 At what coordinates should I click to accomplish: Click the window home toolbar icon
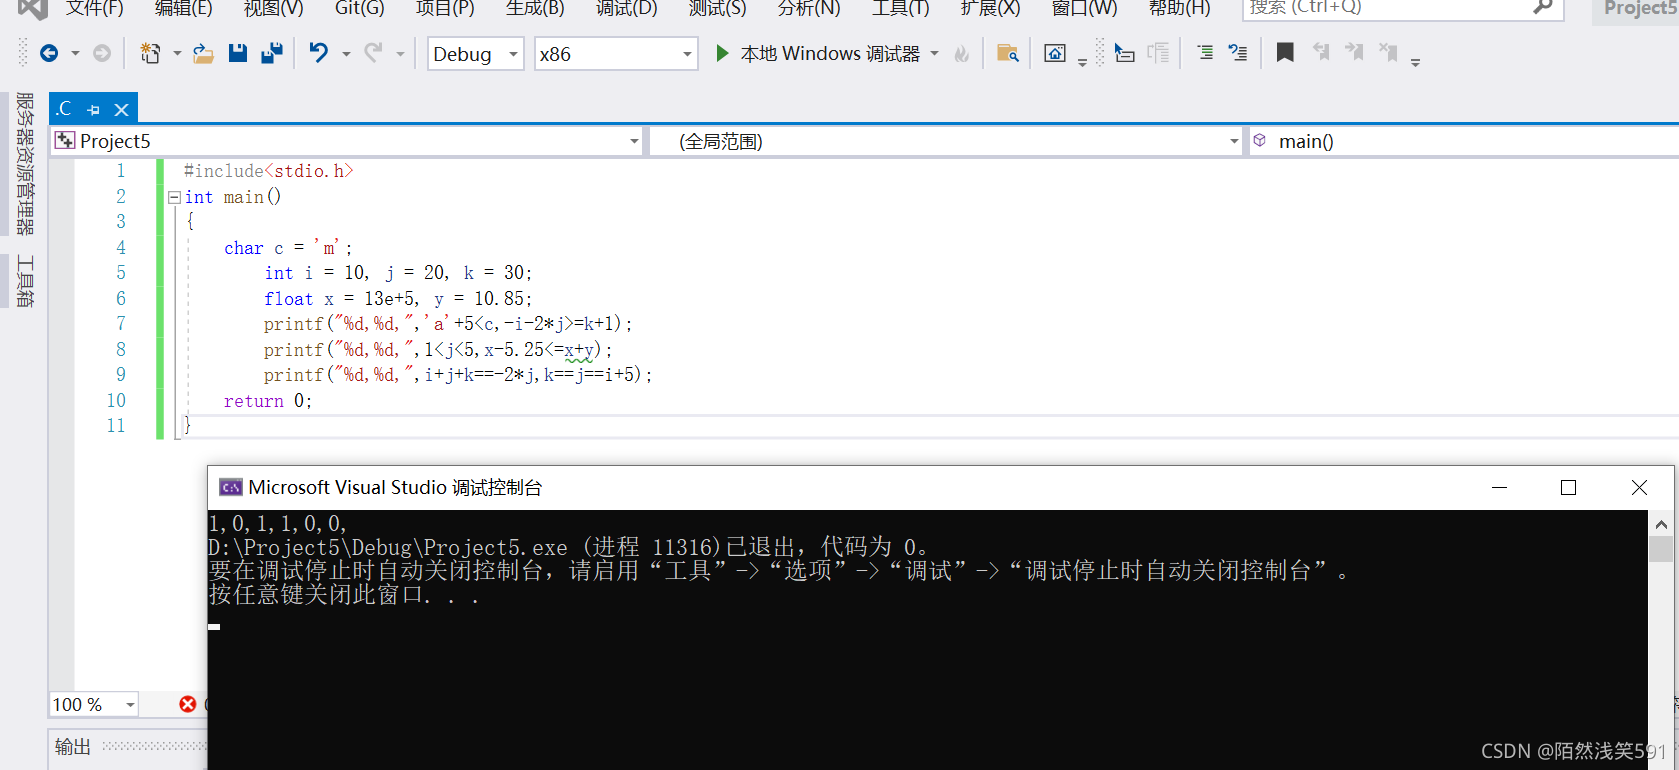1055,53
